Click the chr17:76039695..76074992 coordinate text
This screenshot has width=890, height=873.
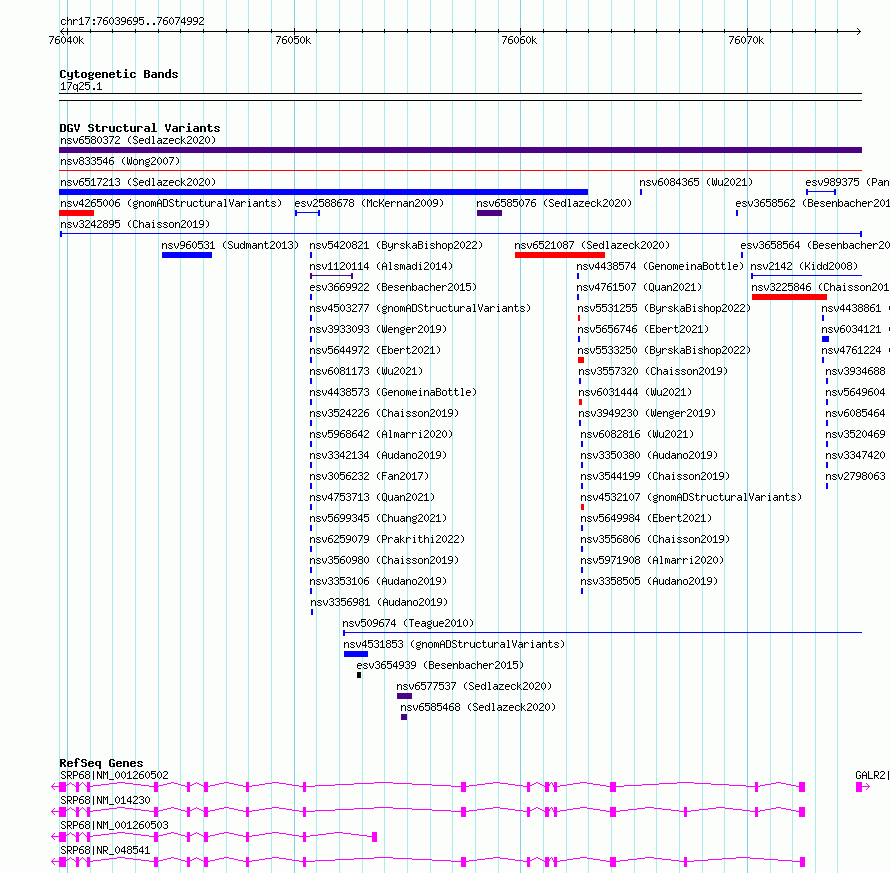(132, 21)
